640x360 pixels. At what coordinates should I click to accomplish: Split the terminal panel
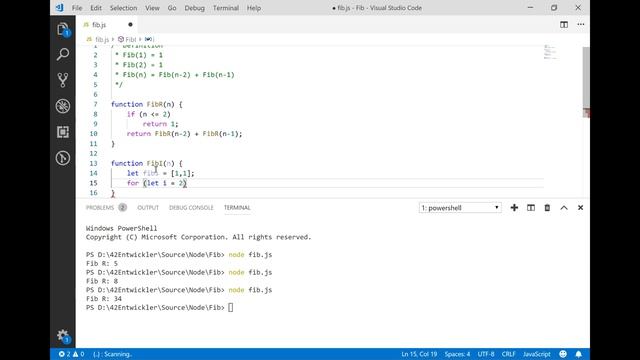pyautogui.click(x=531, y=208)
